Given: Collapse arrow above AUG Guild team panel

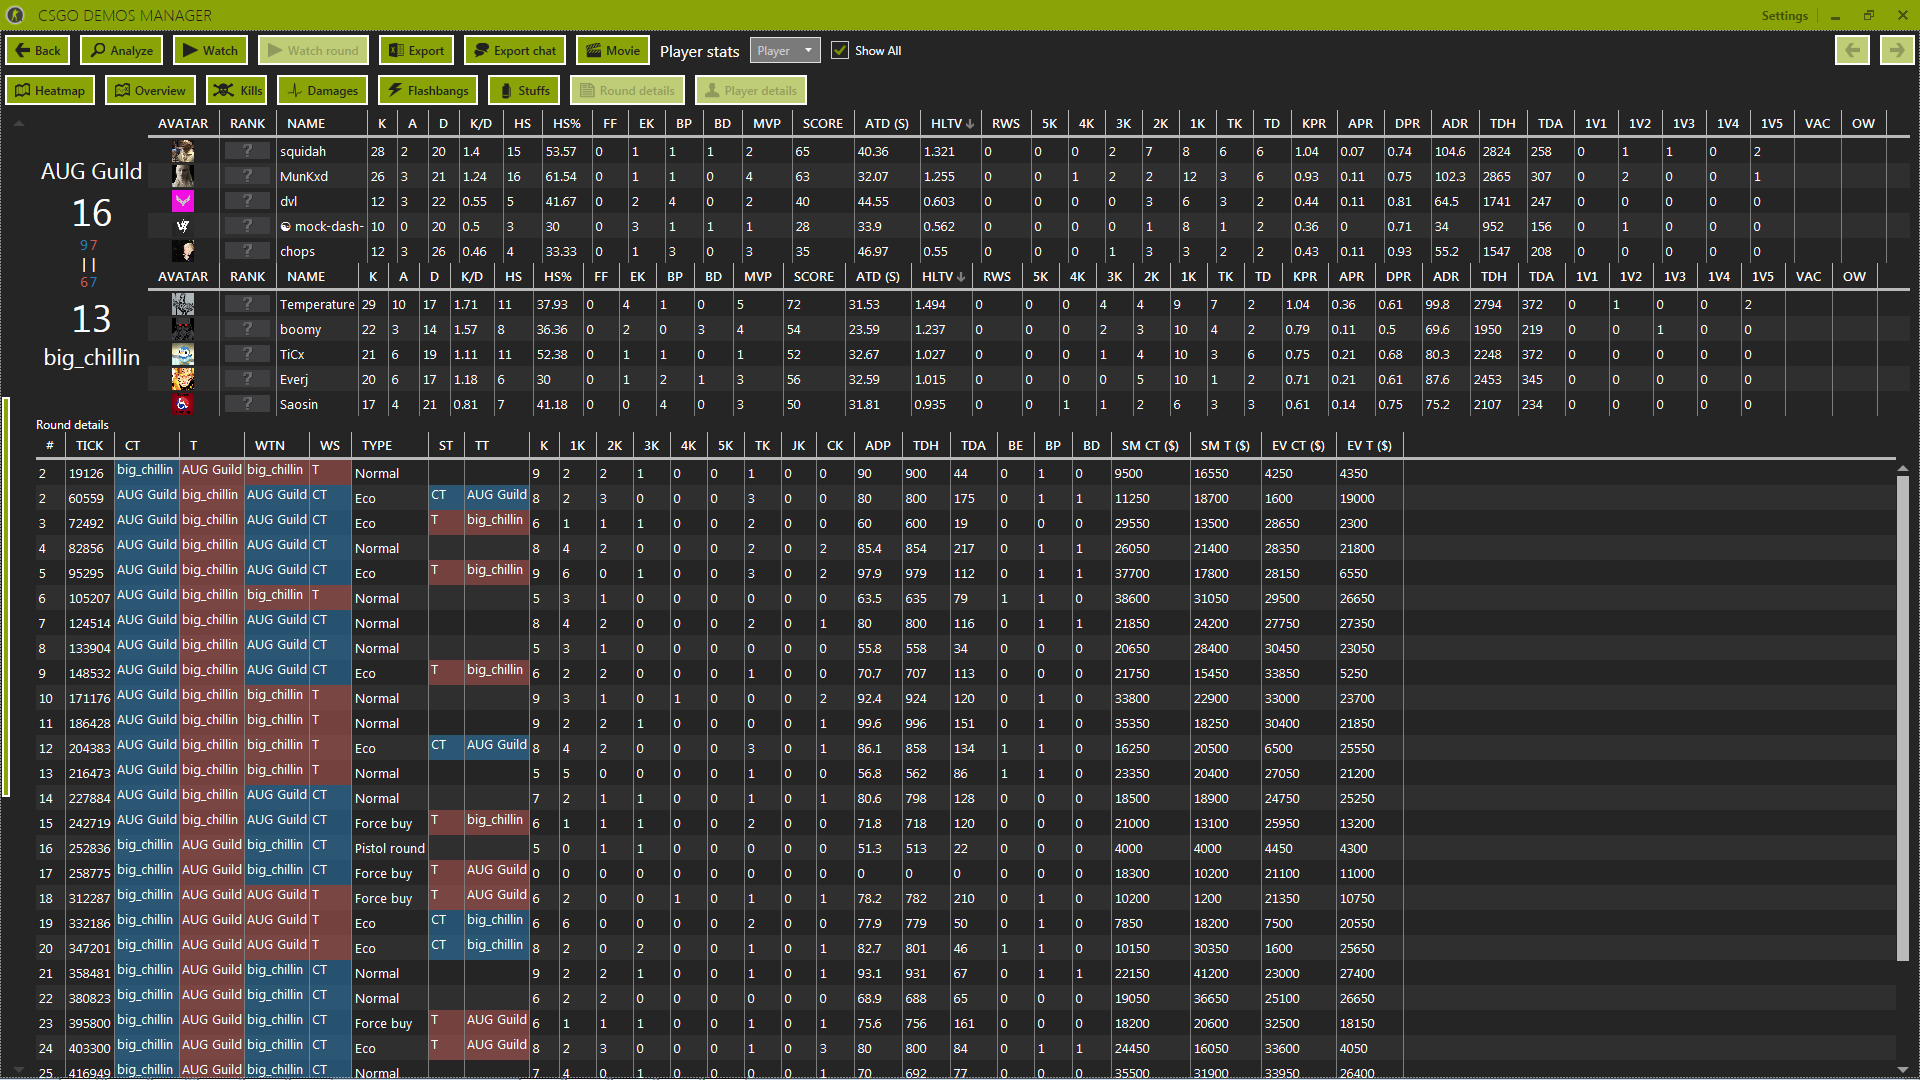Looking at the screenshot, I should pyautogui.click(x=19, y=123).
